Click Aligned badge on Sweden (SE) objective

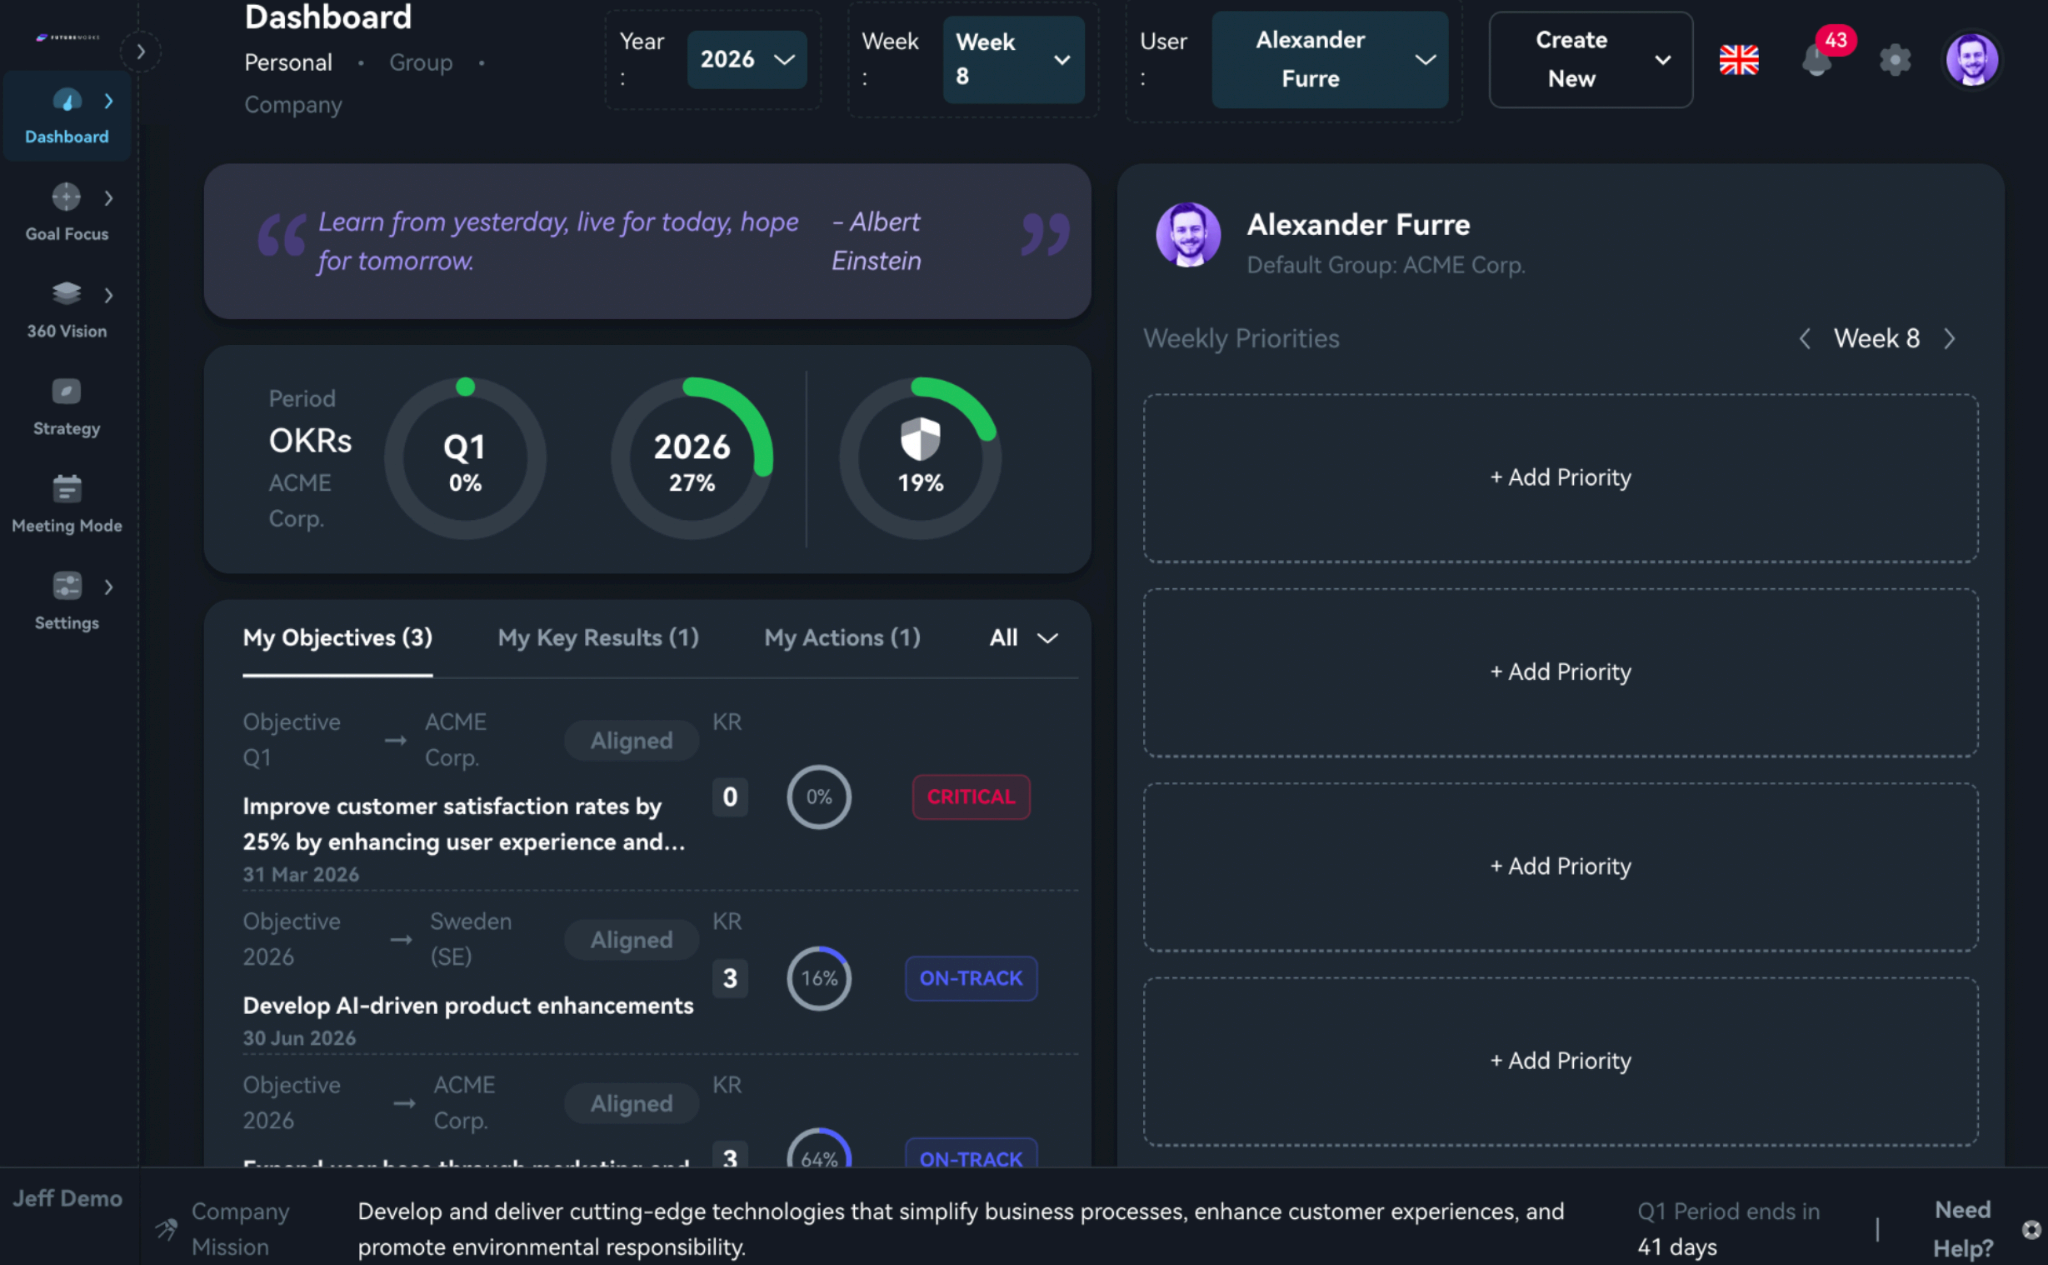click(631, 940)
